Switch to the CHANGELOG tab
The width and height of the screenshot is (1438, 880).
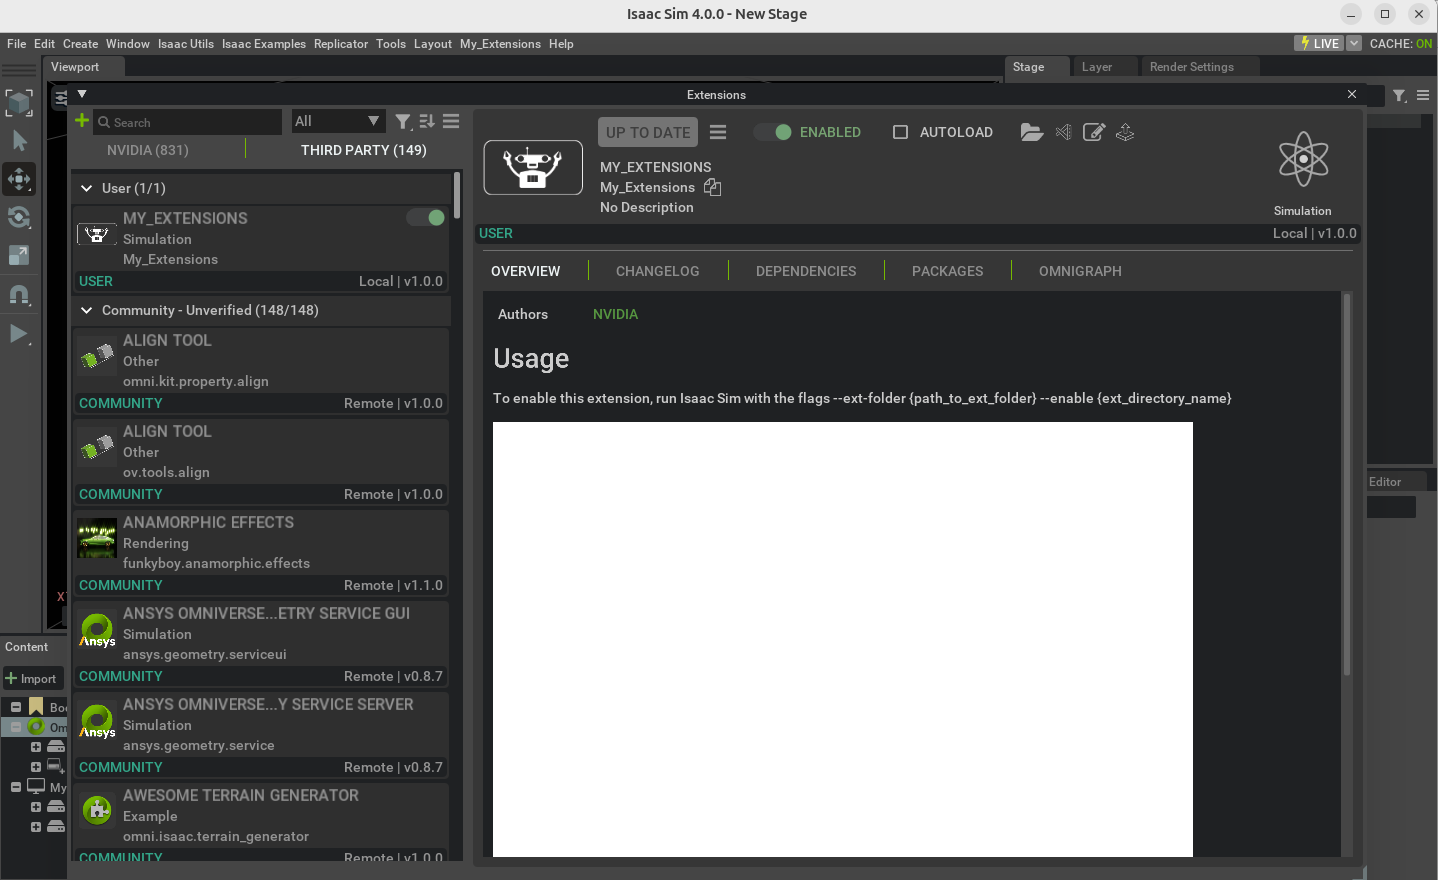click(658, 271)
